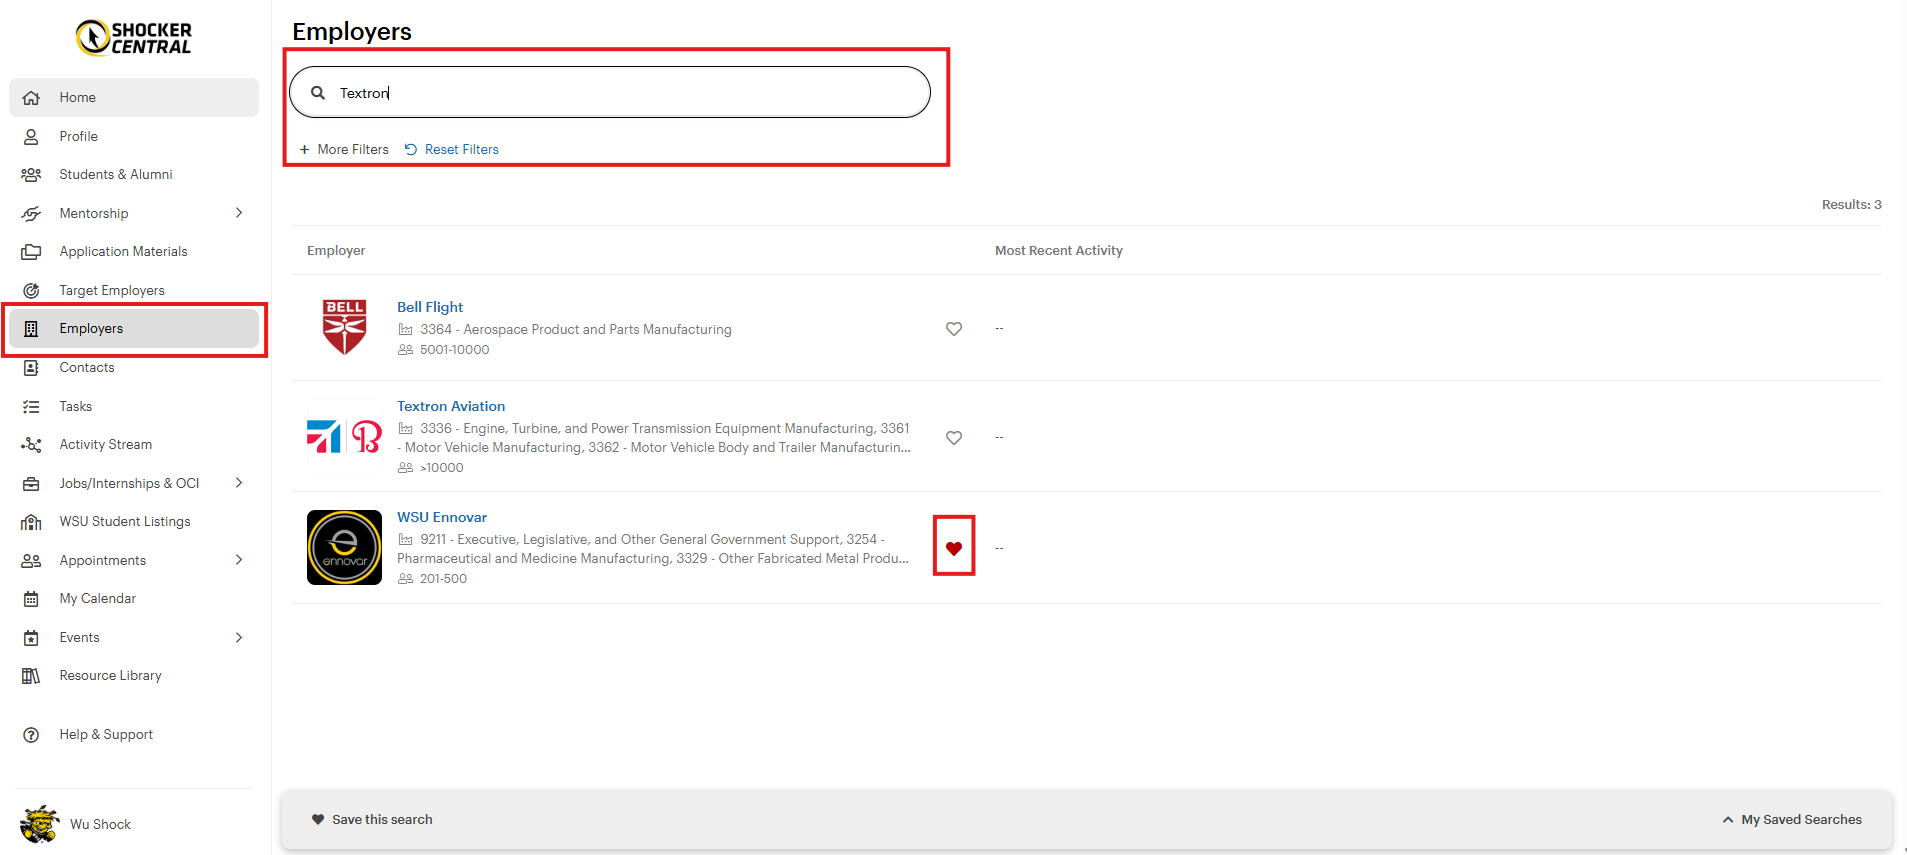Screen dimensions: 1907x855
Task: Favorite Bell Flight with the heart
Action: coord(954,329)
